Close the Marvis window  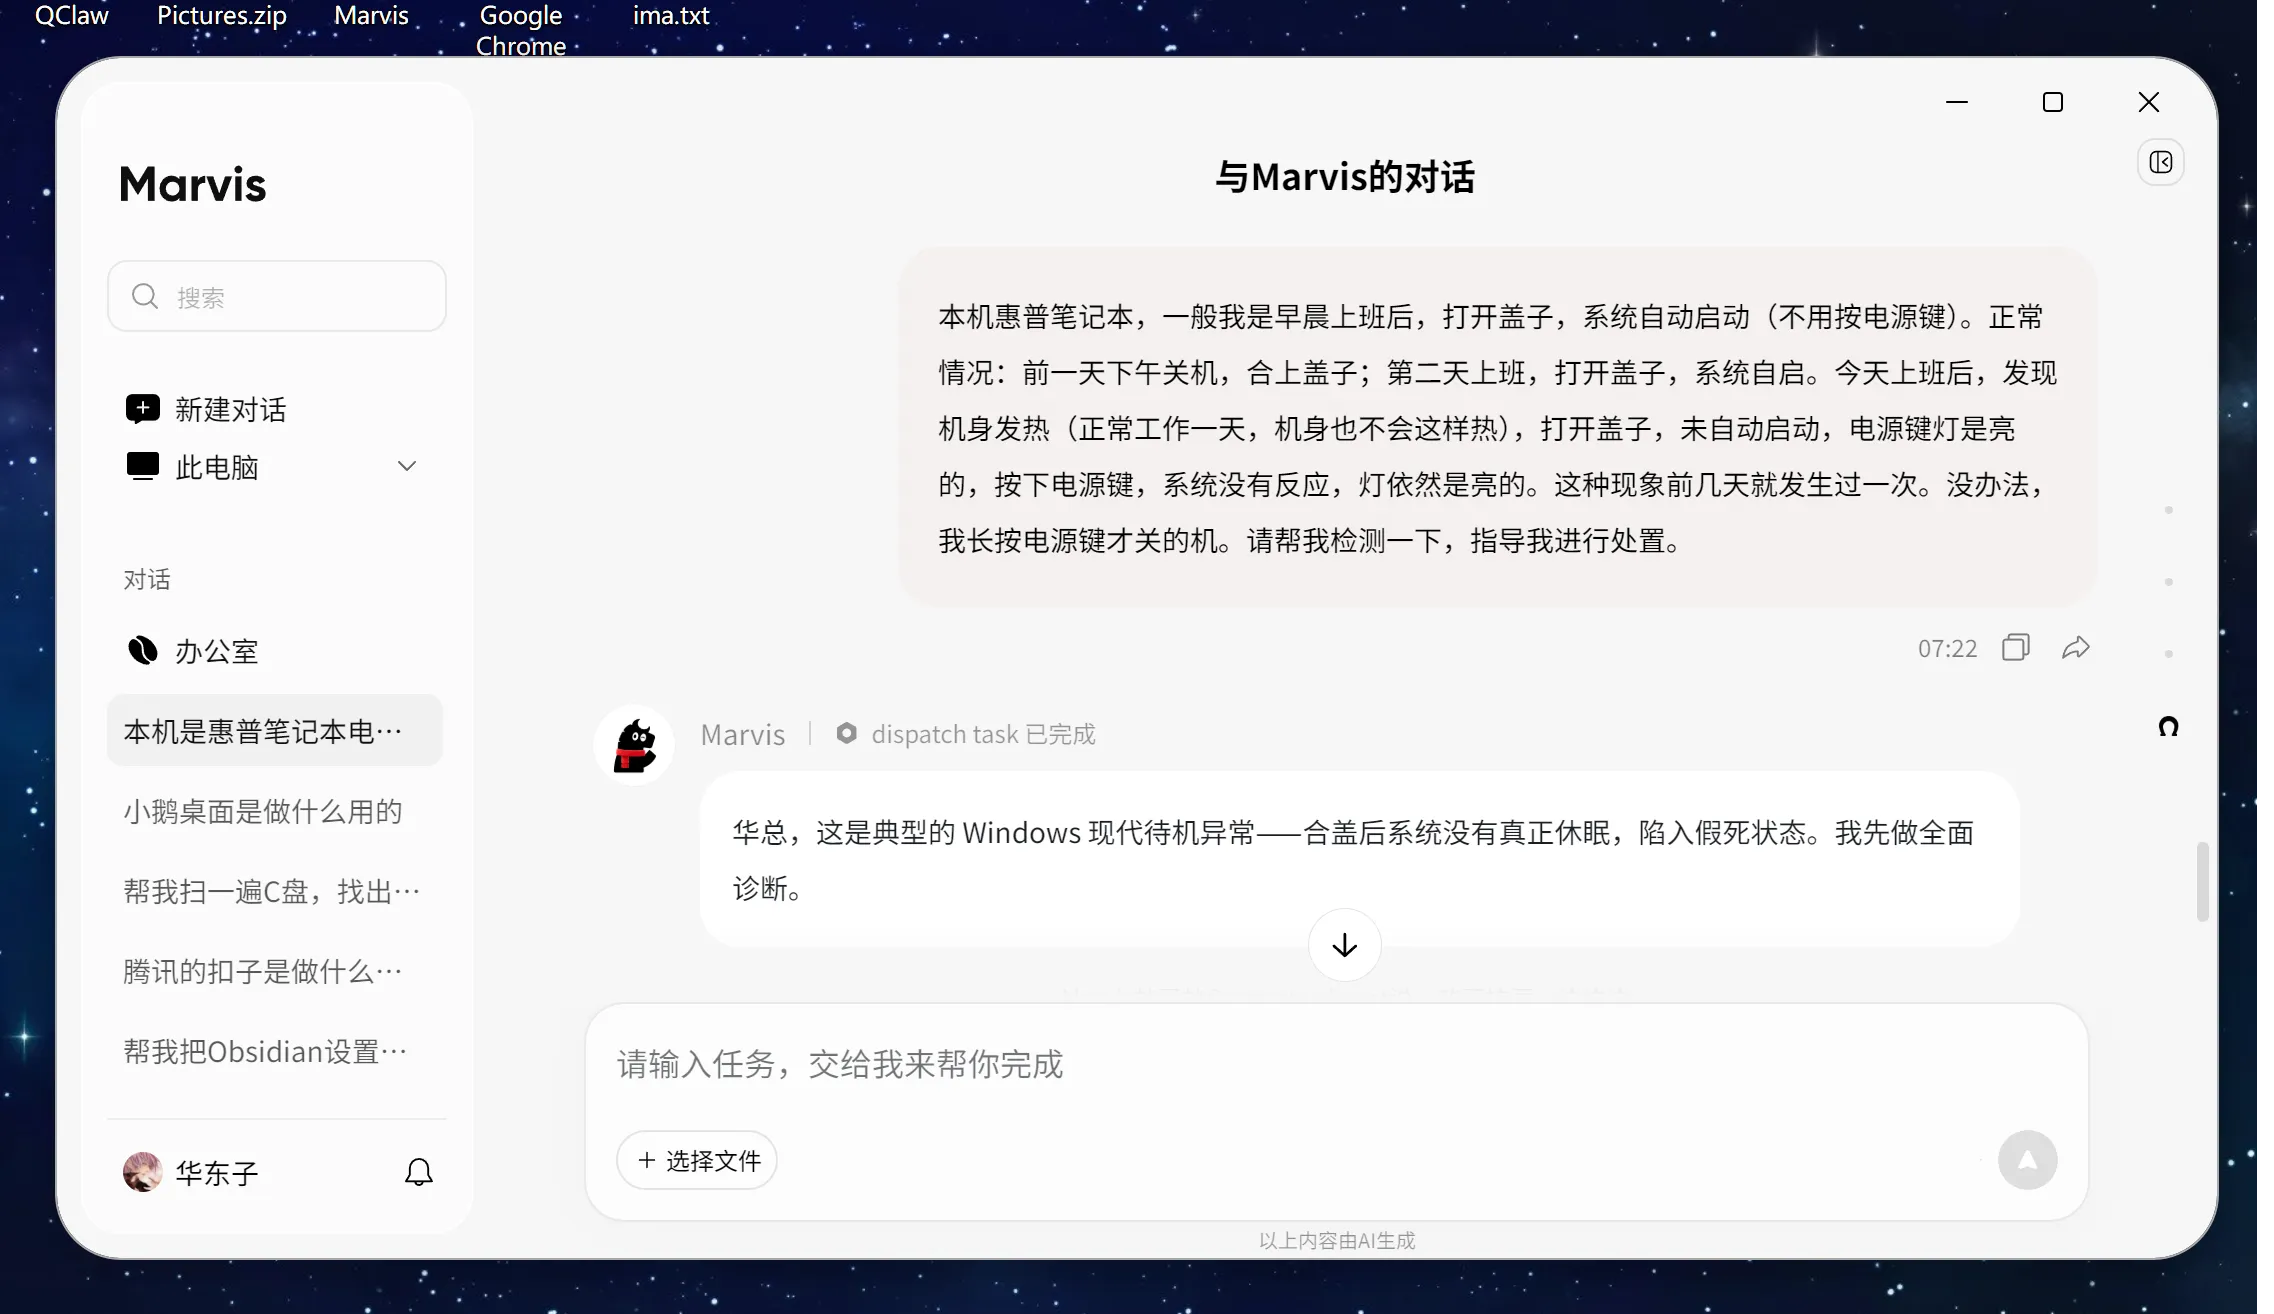2149,102
